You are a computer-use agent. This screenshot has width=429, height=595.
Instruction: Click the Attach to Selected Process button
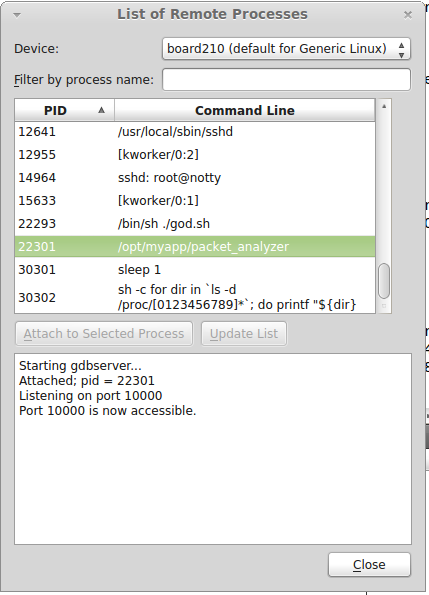(104, 334)
